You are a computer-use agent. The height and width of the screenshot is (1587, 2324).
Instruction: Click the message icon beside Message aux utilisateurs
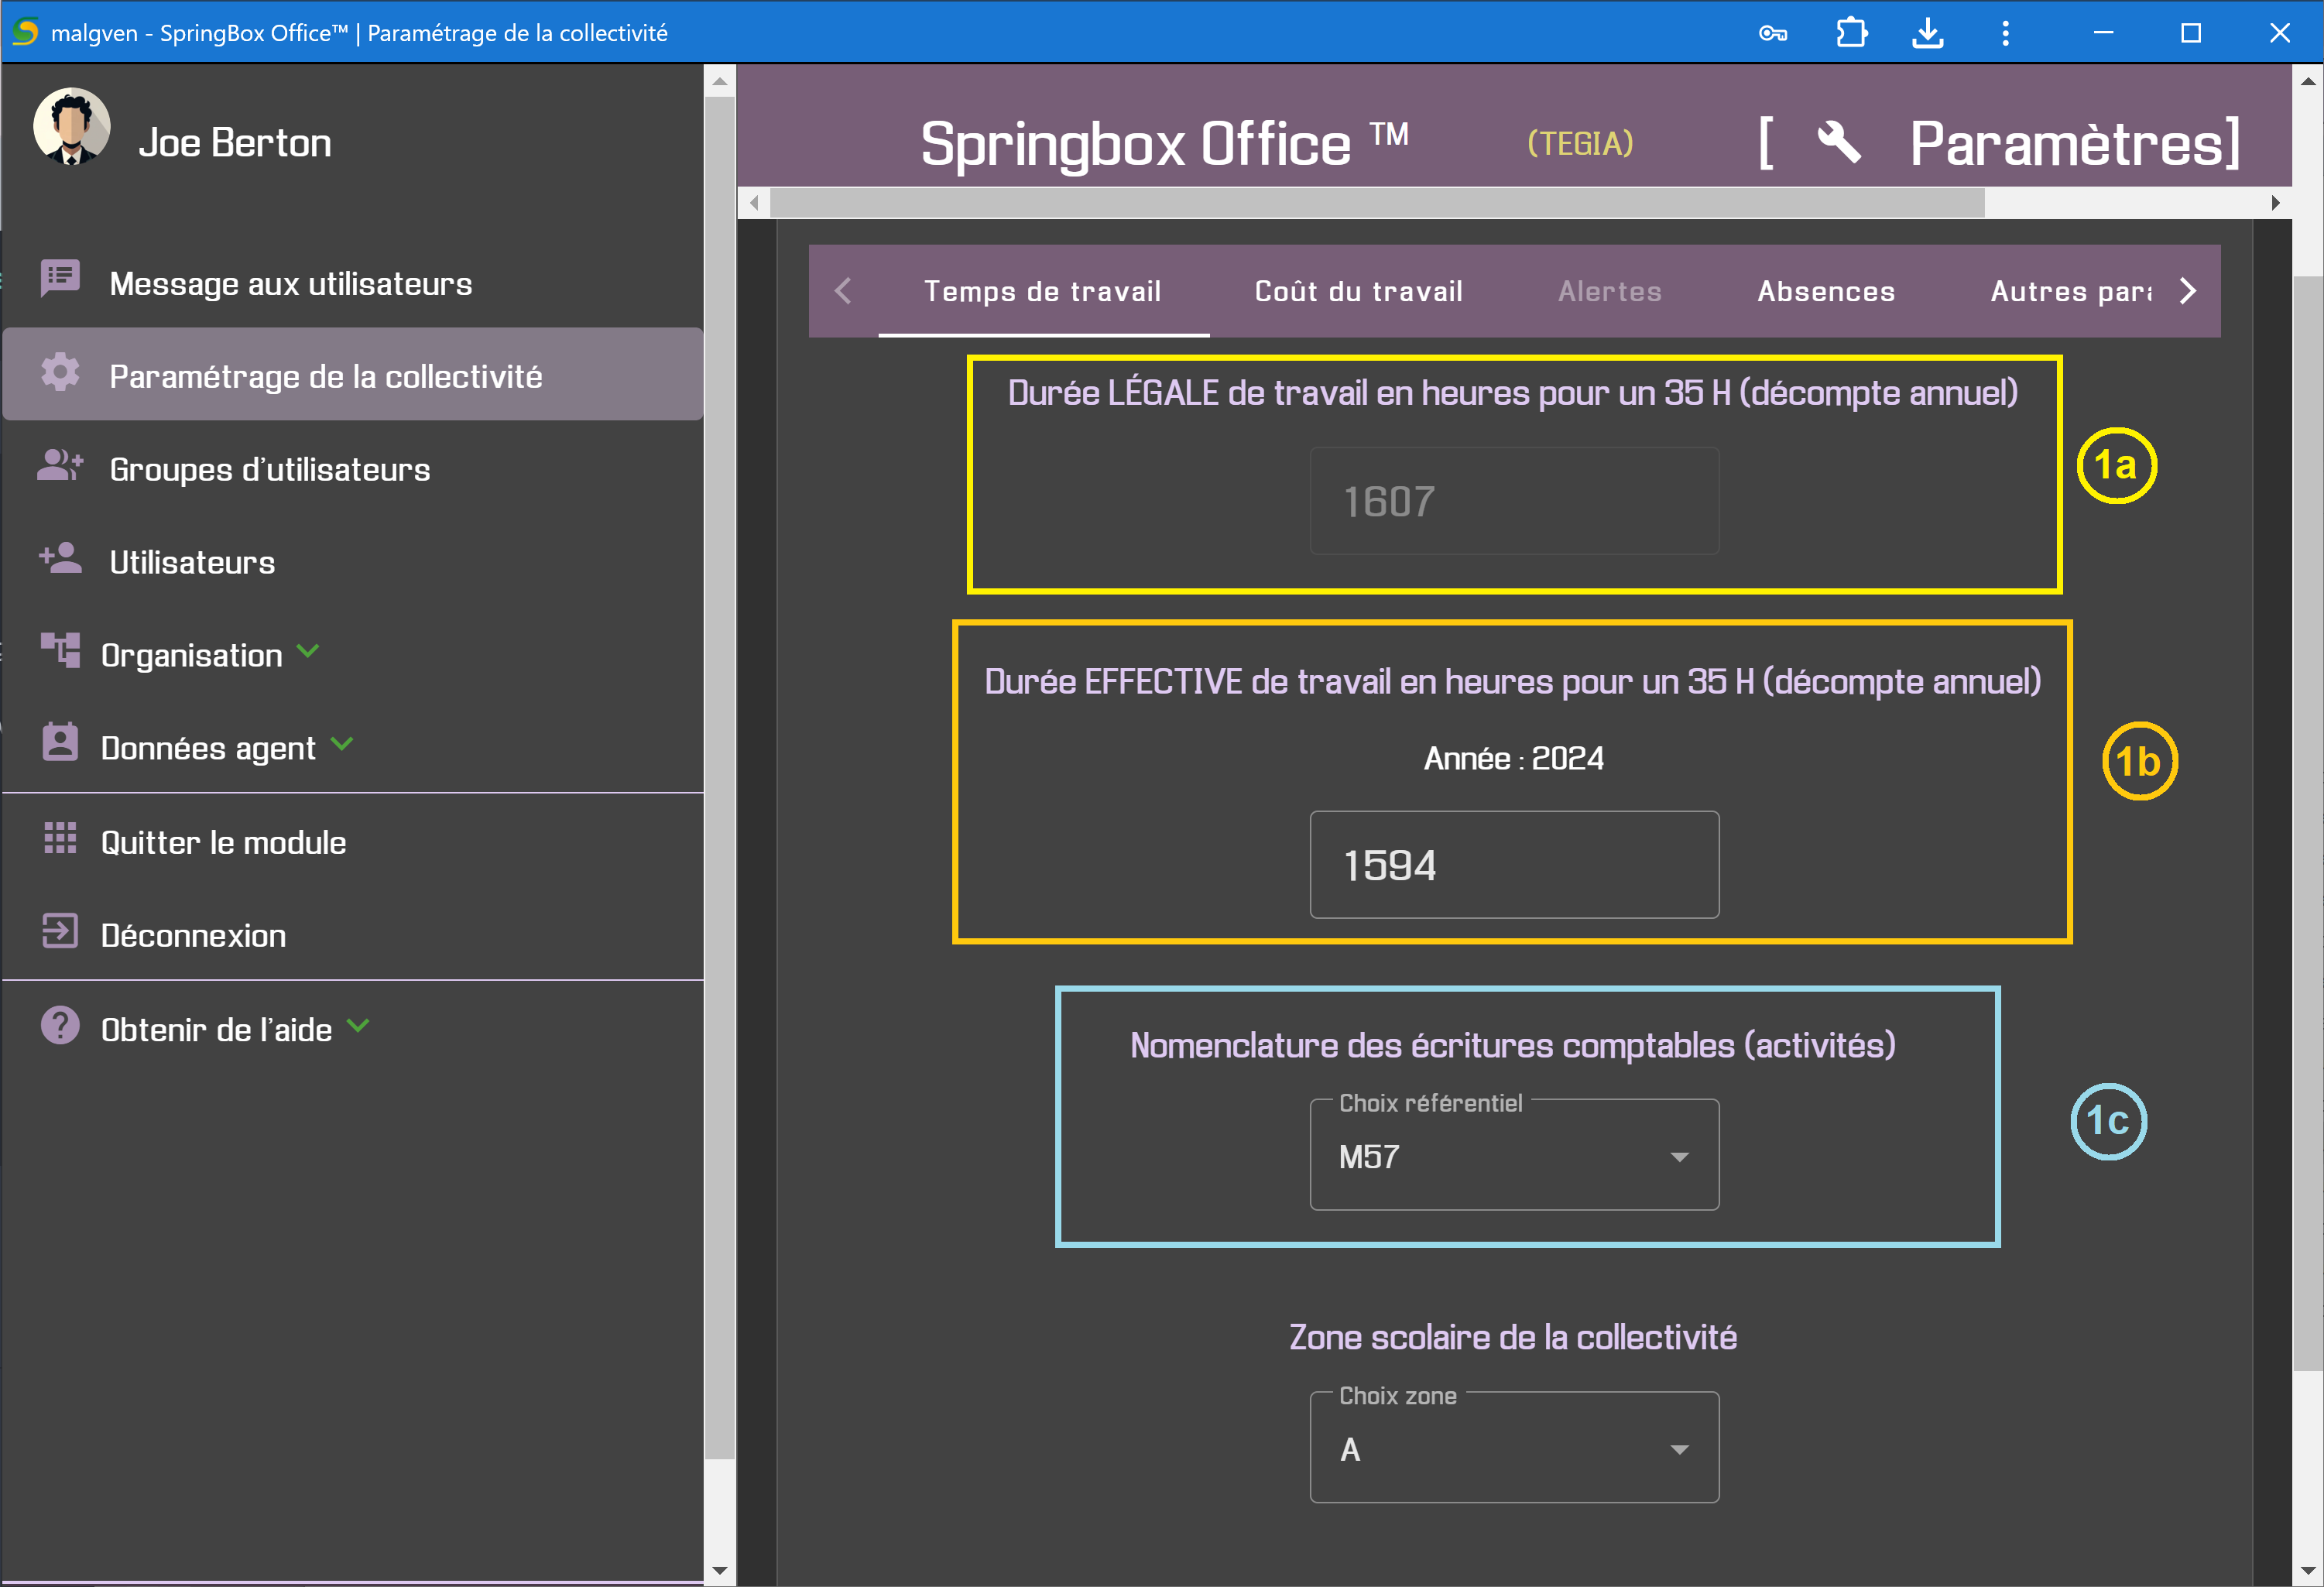coord(60,279)
